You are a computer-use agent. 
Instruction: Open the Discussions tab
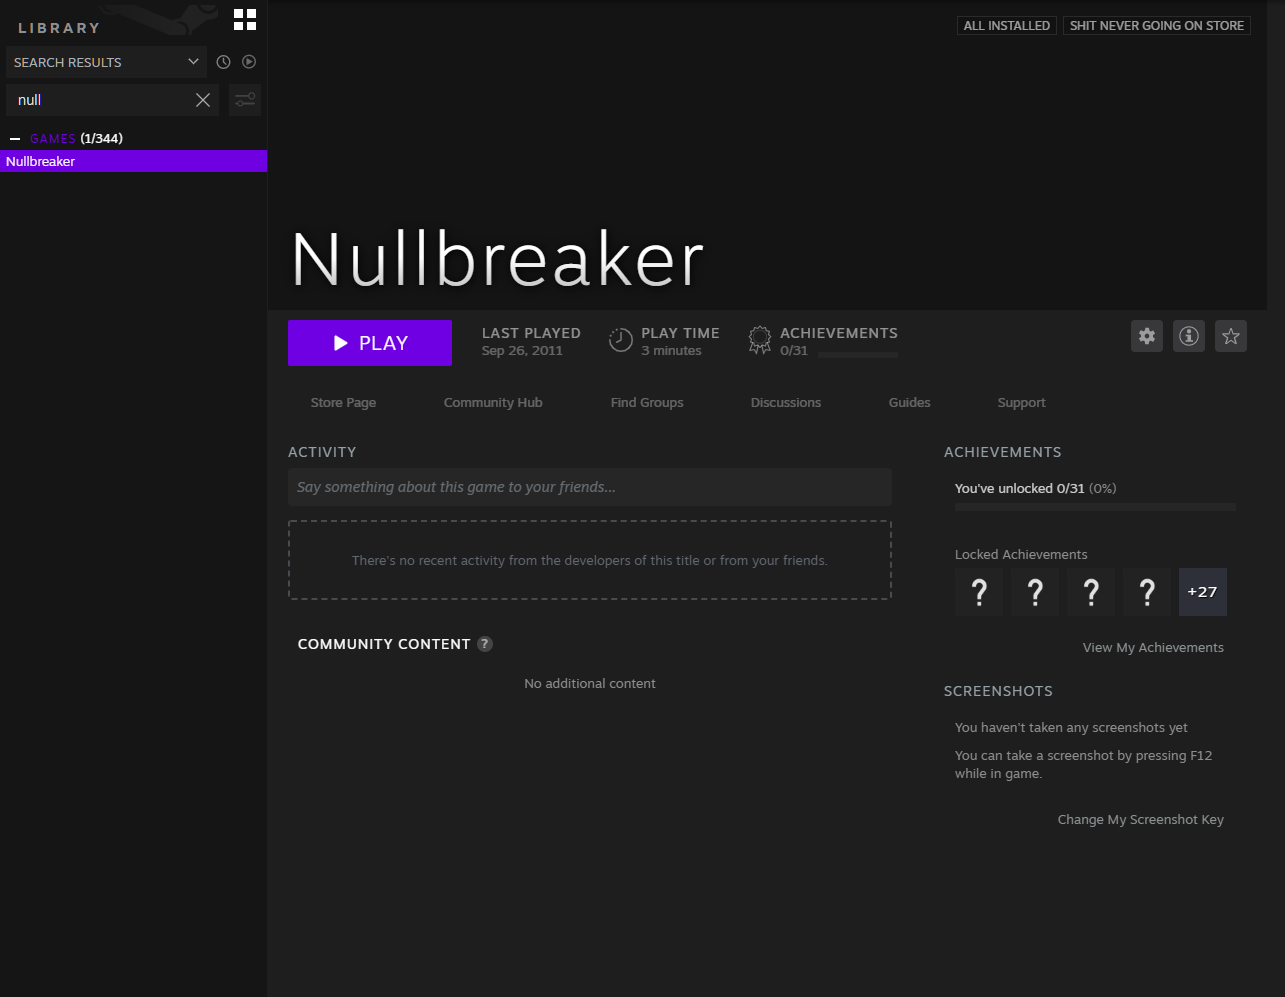pos(786,403)
